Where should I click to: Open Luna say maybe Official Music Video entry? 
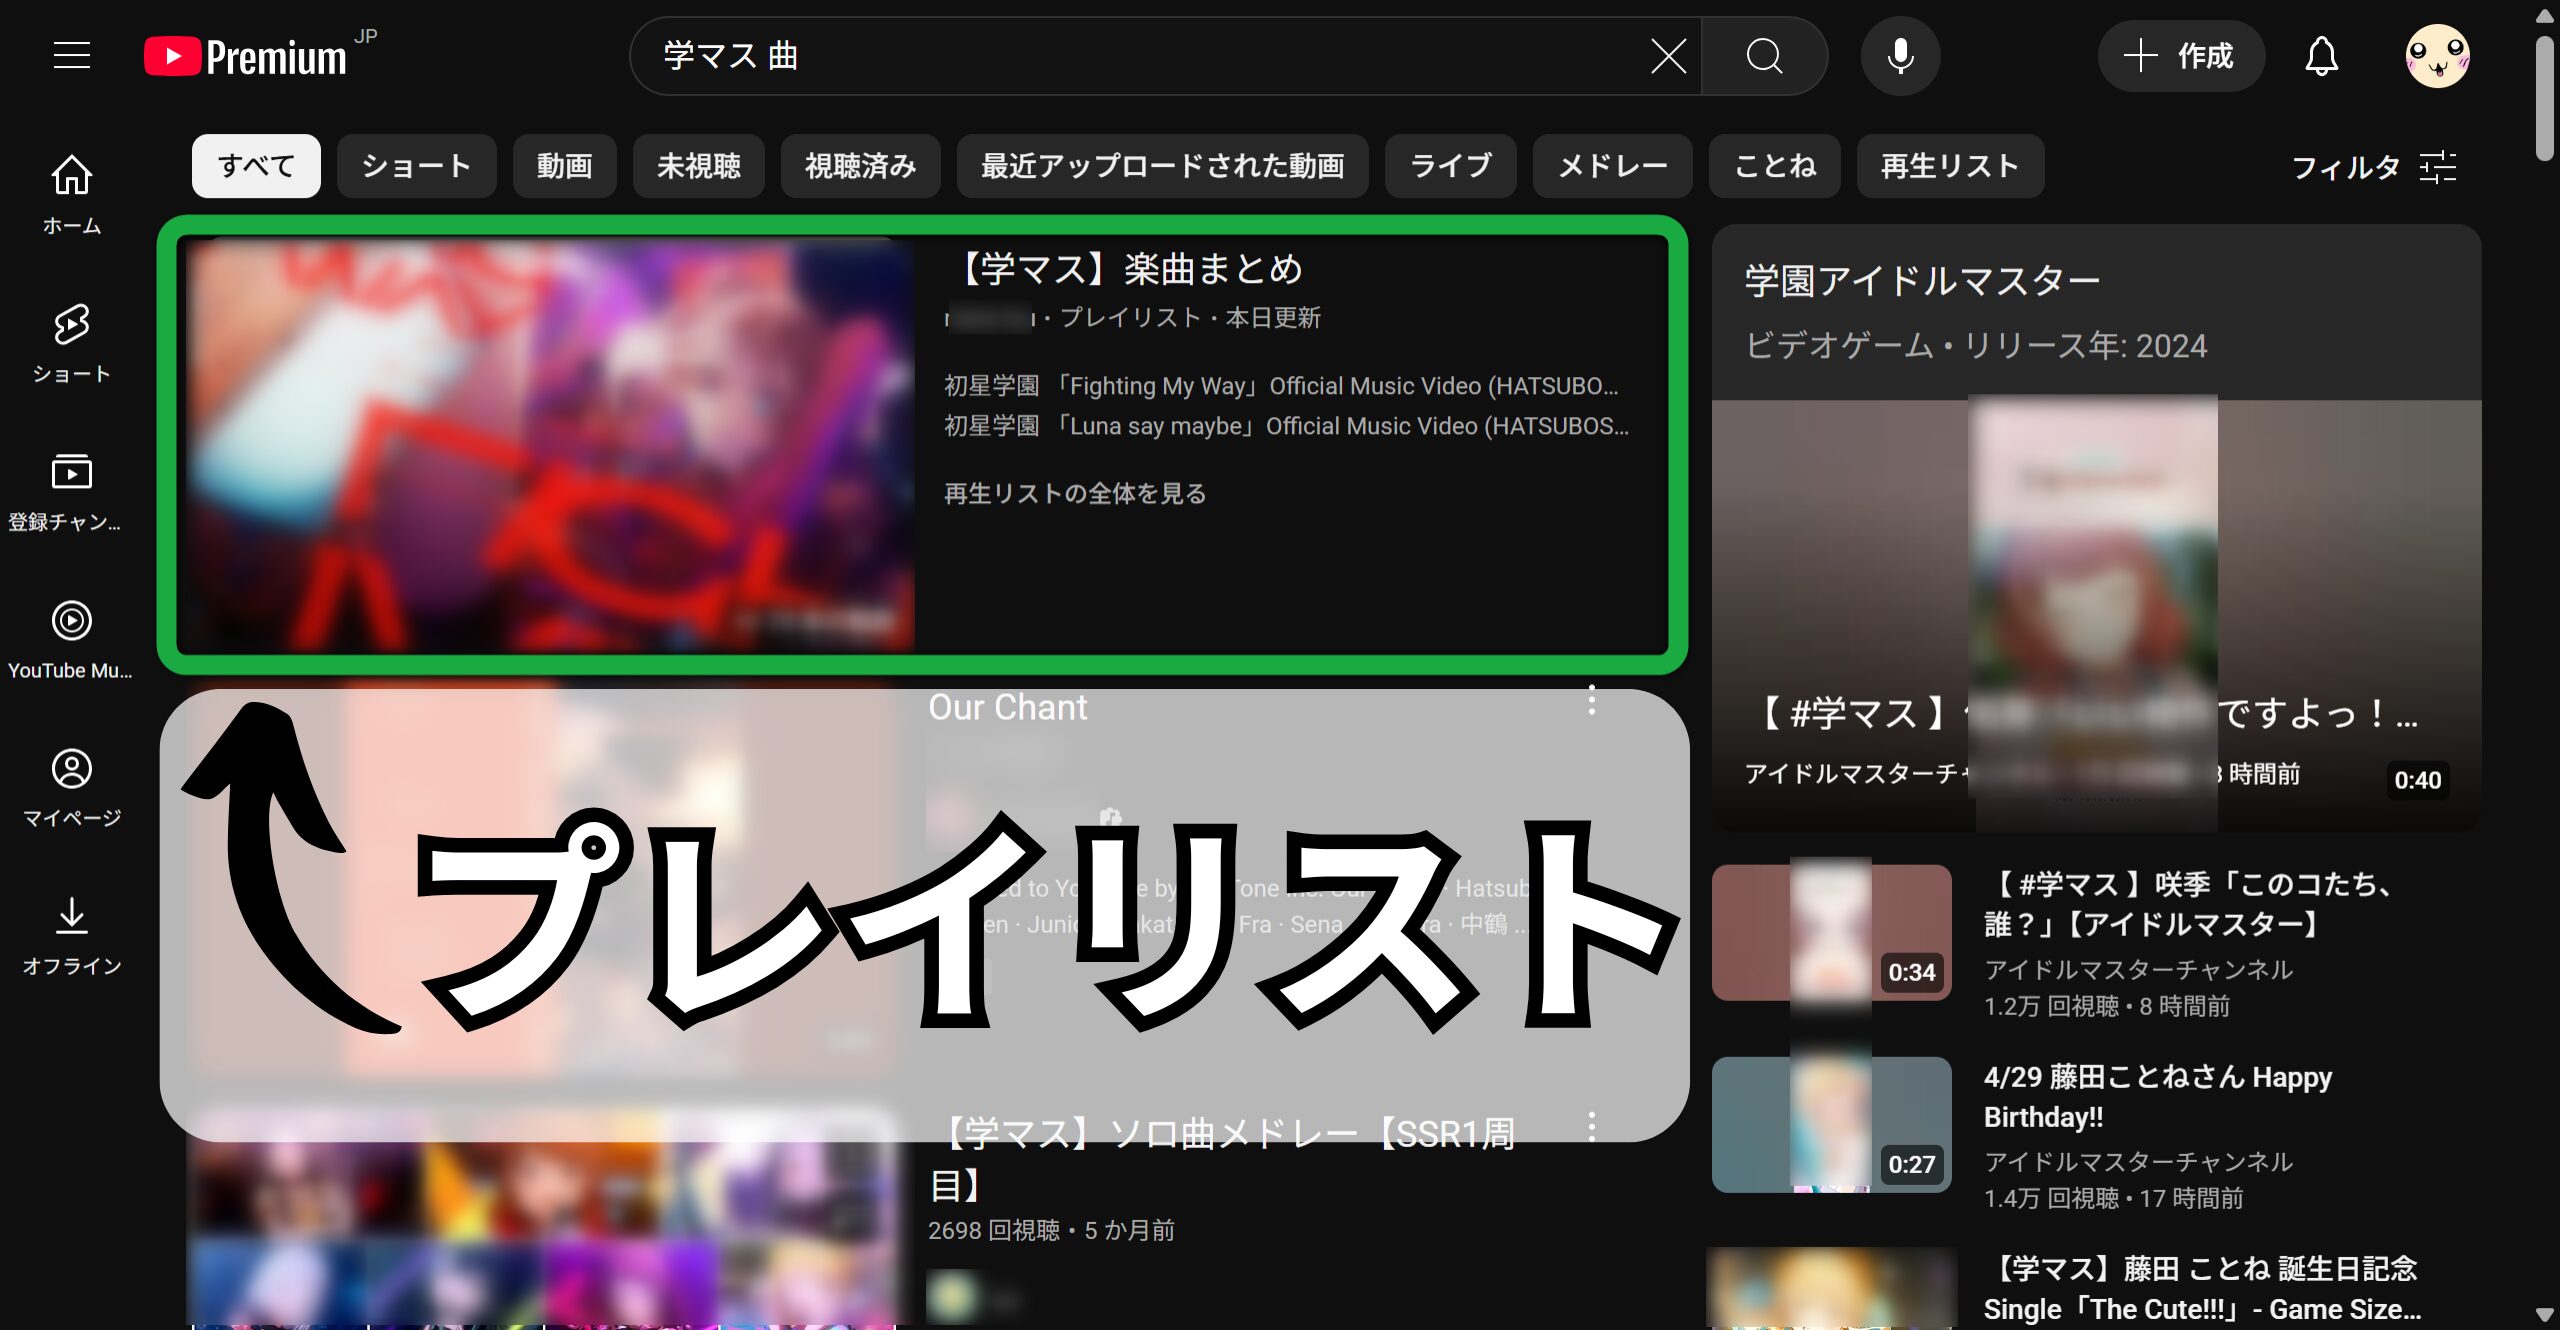(1286, 426)
